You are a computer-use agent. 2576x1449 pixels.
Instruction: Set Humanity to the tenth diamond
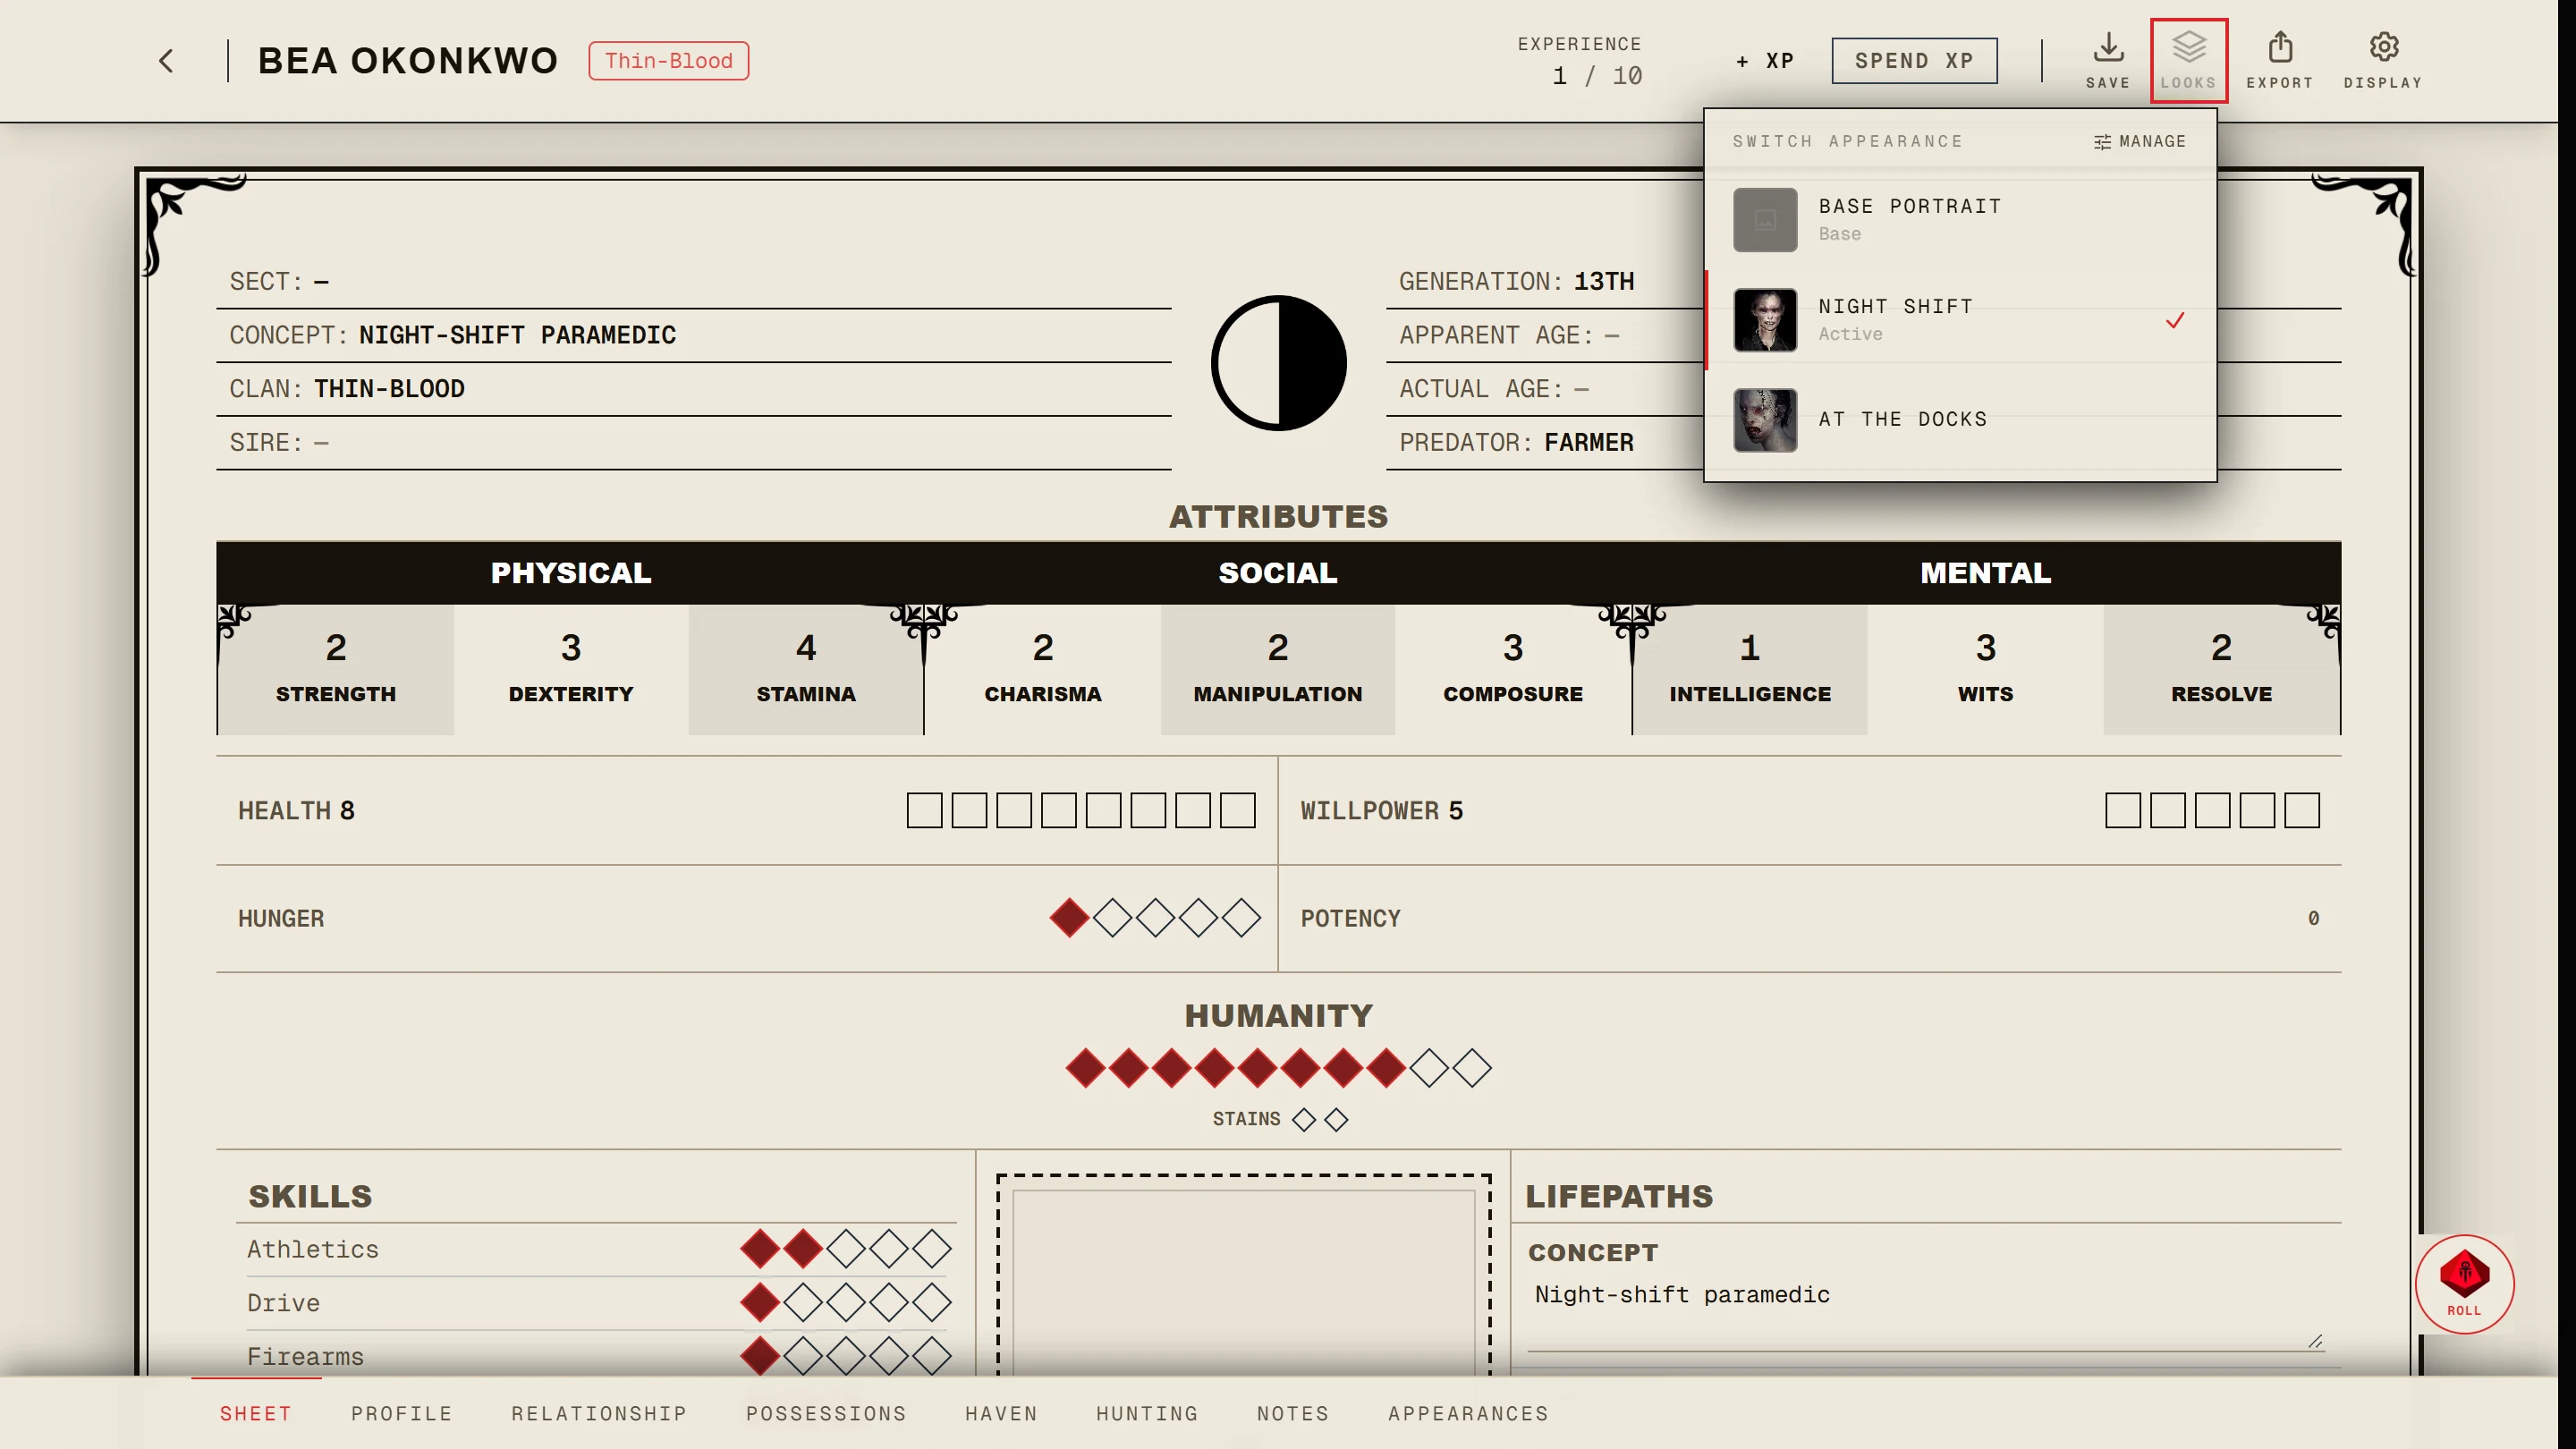[x=1471, y=1068]
